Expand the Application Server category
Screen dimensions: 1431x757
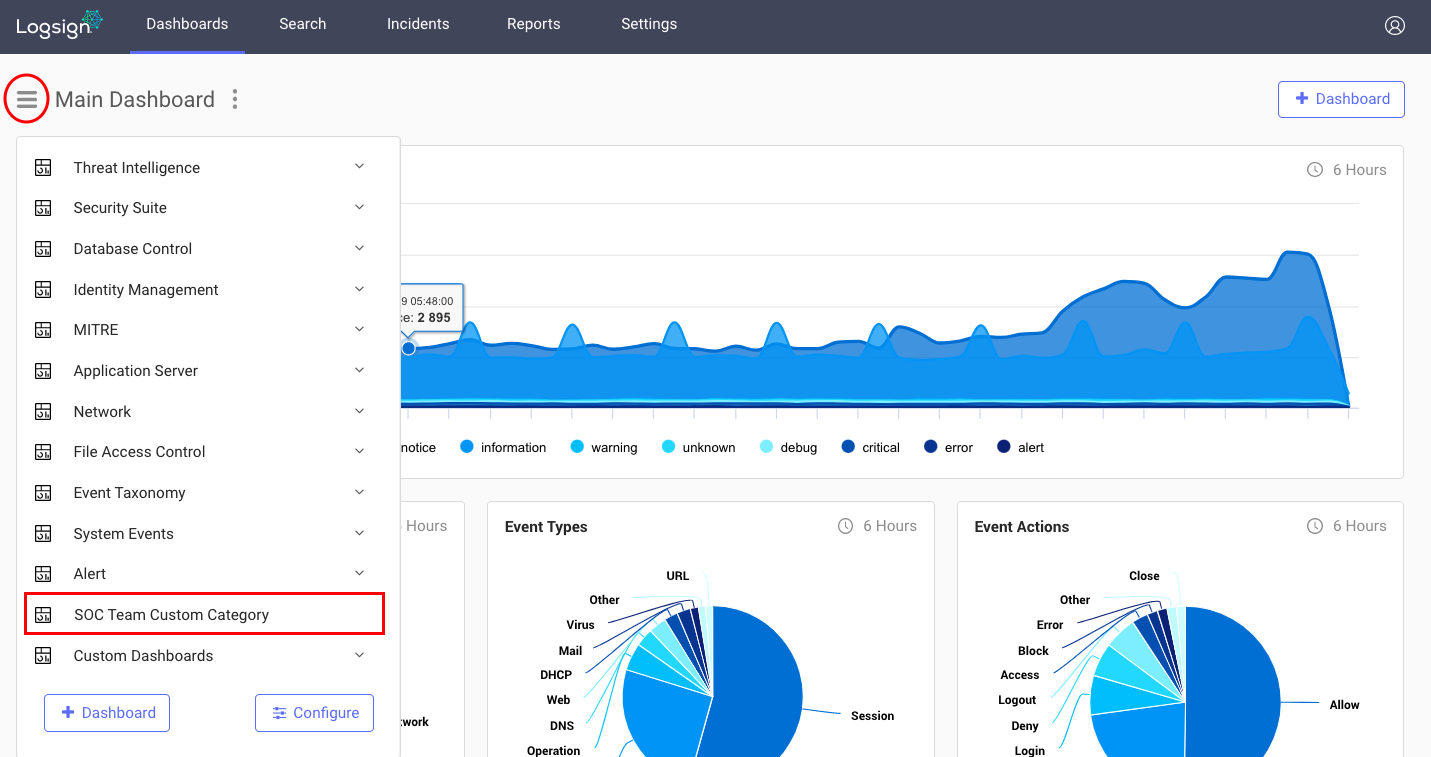pyautogui.click(x=360, y=370)
